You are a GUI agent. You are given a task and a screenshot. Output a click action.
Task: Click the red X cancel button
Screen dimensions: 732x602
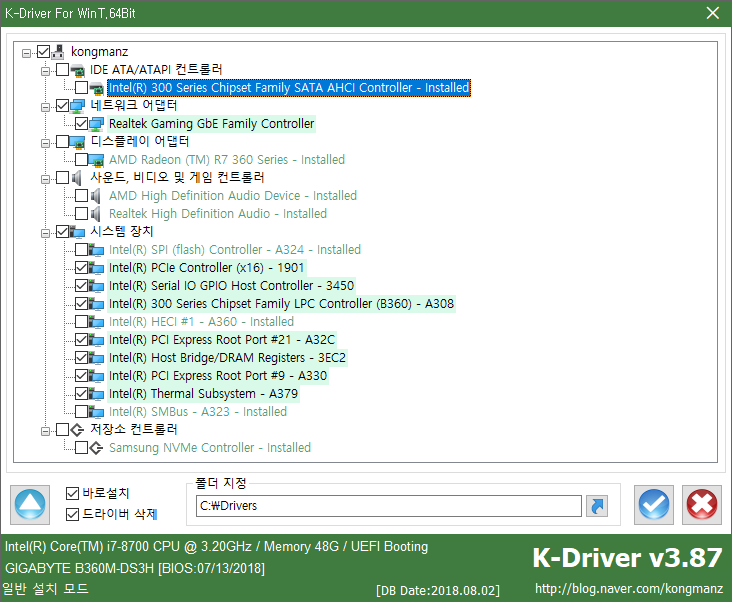click(x=702, y=504)
